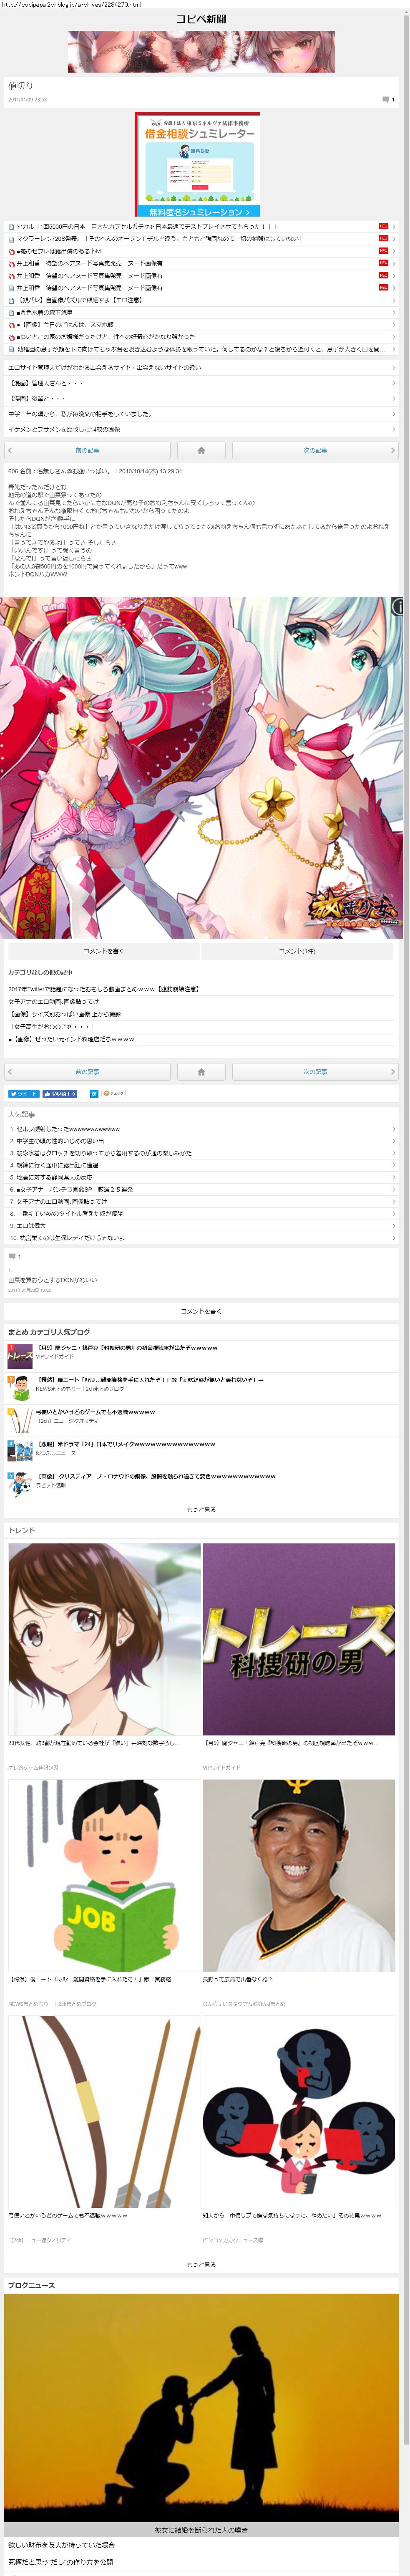
Task: Open the anime girl trend thumbnail
Action: (104, 1639)
